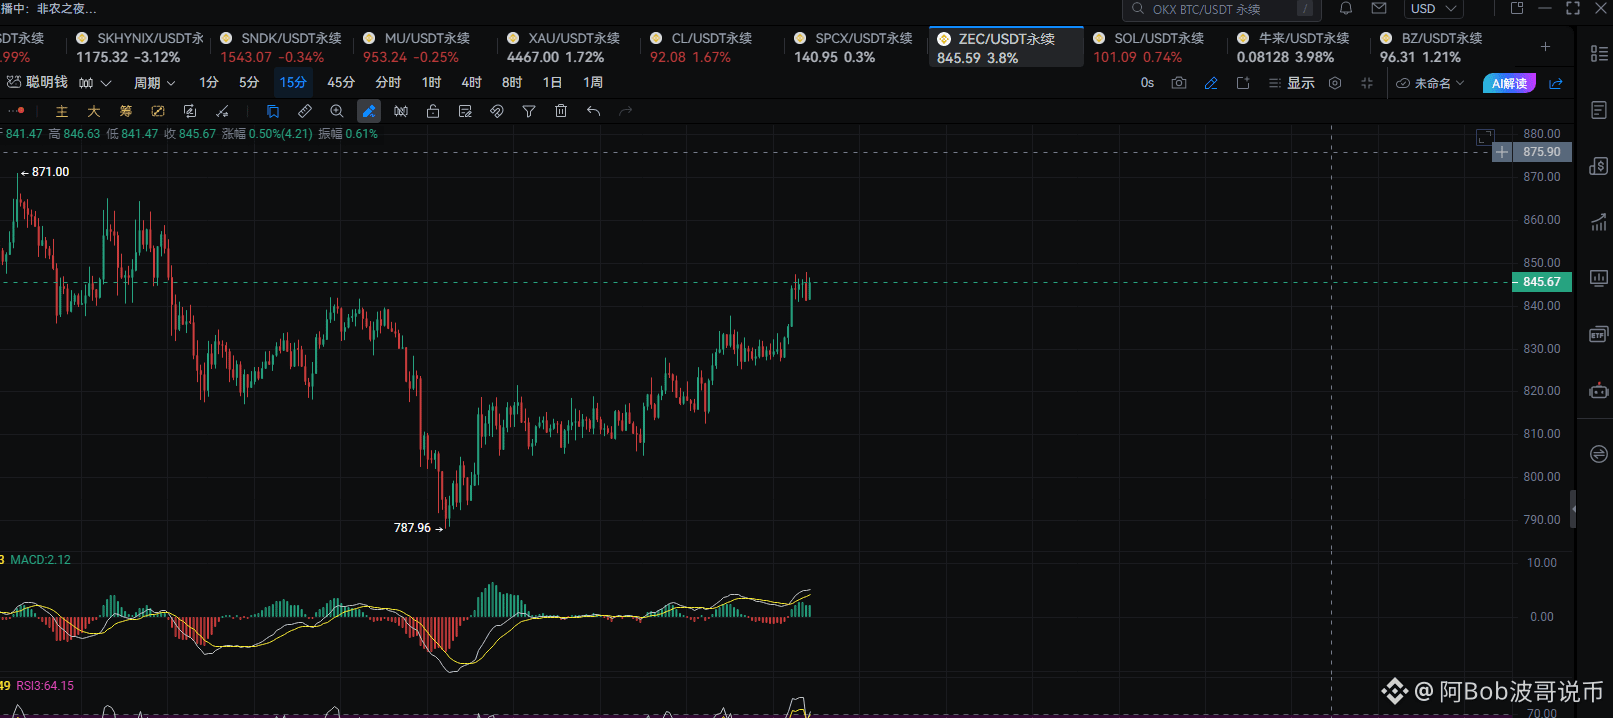Open the robot assistant in right sidebar
This screenshot has height=718, width=1613.
pos(1598,390)
